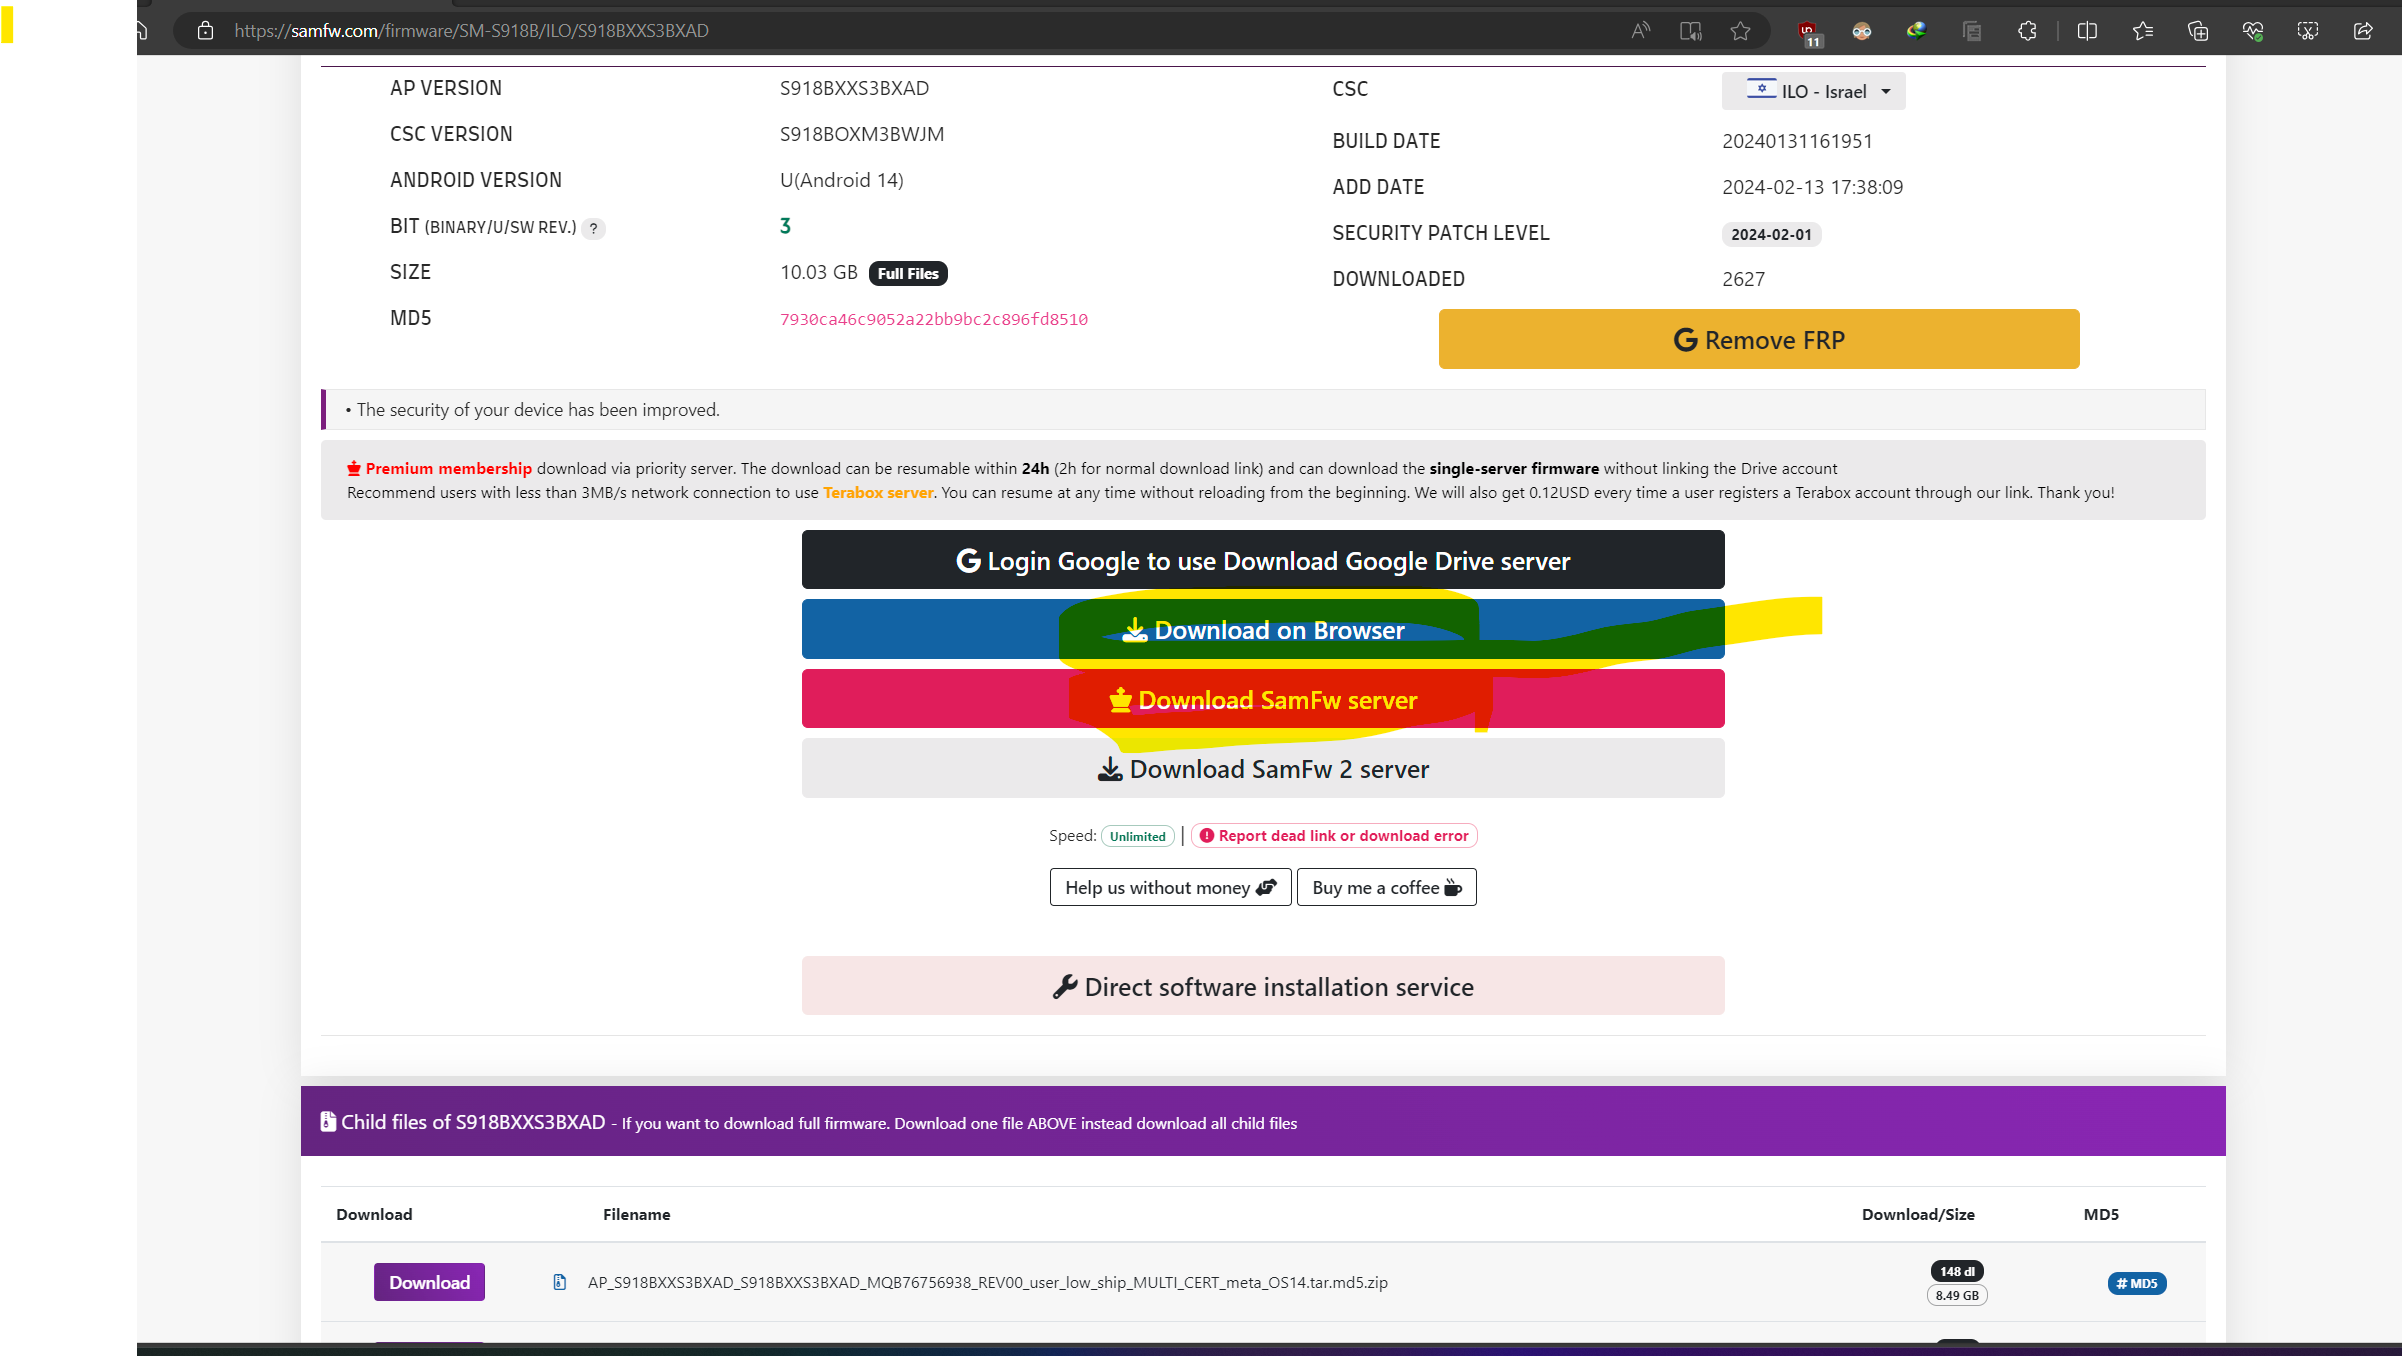Click the Help us without money button
Screen dimensions: 2402x1356
[x=1170, y=887]
